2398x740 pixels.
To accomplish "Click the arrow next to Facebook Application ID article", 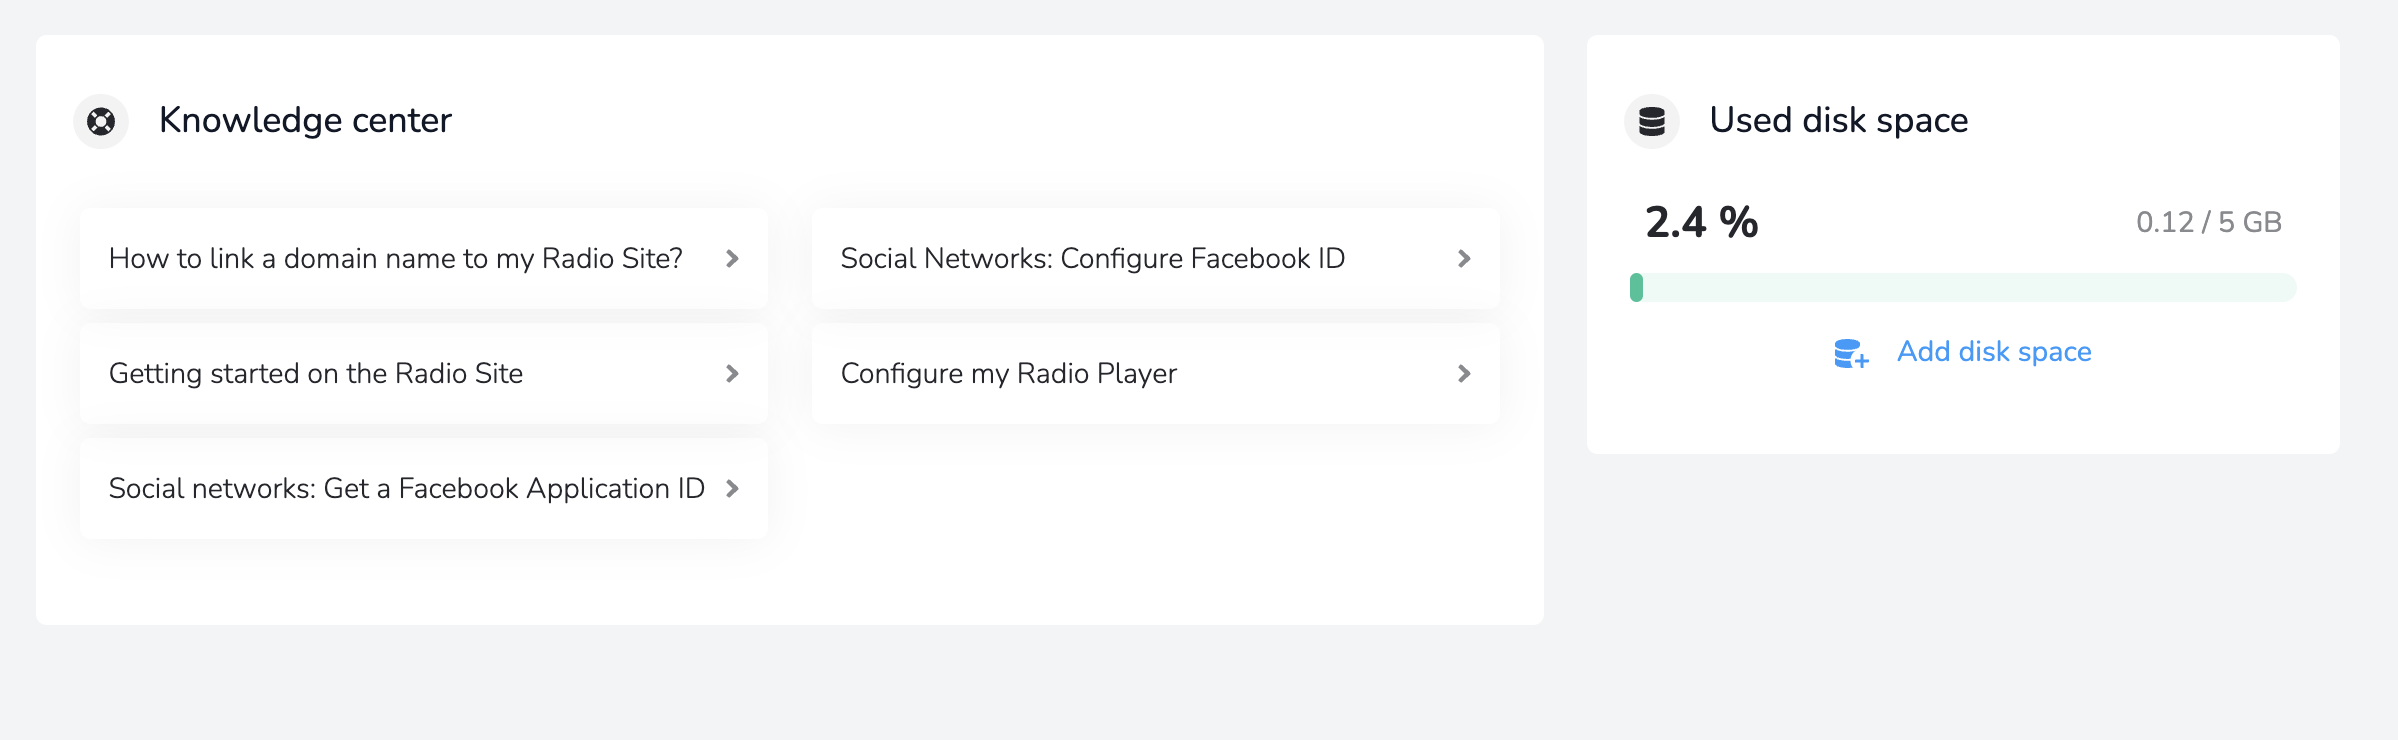I will coord(732,489).
